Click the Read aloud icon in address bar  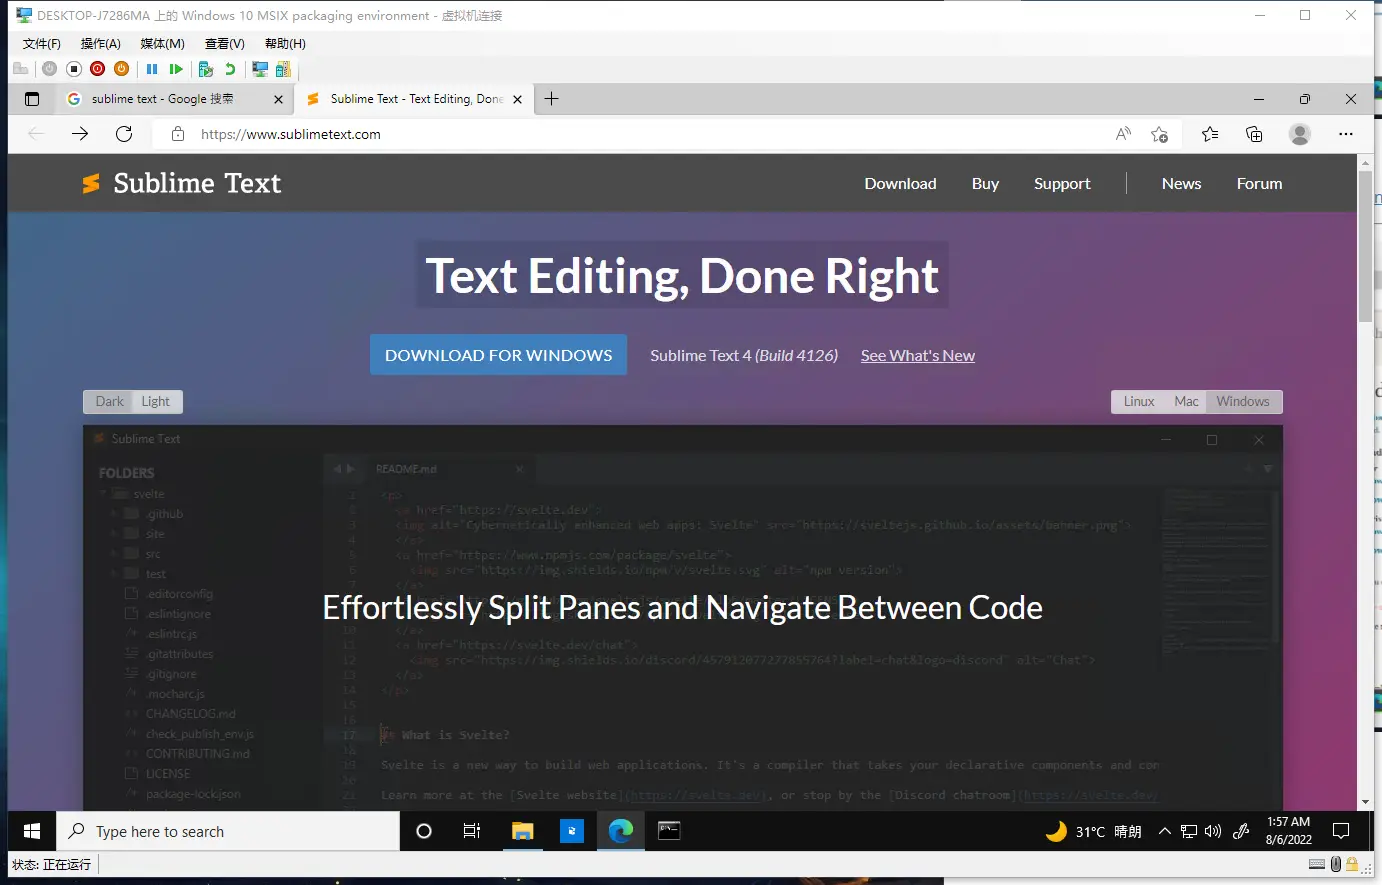1123,134
